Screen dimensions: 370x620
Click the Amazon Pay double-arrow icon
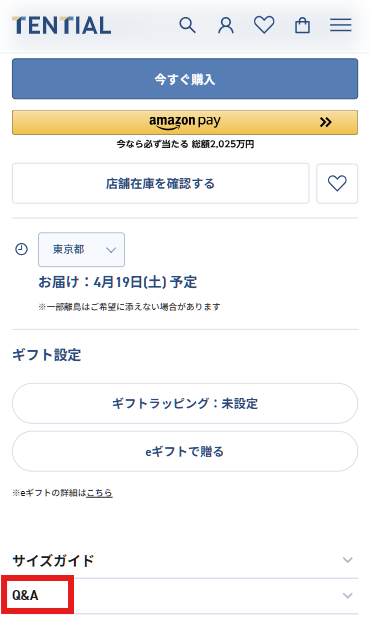pos(325,122)
